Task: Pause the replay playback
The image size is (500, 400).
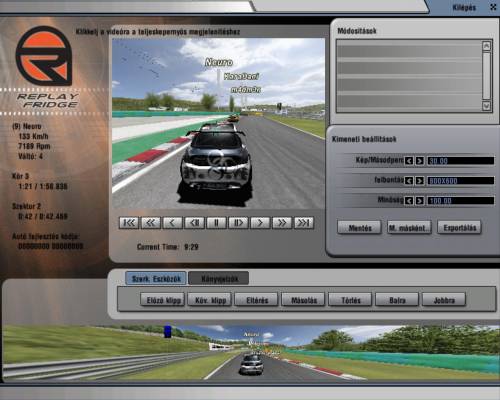Action: coord(216,222)
